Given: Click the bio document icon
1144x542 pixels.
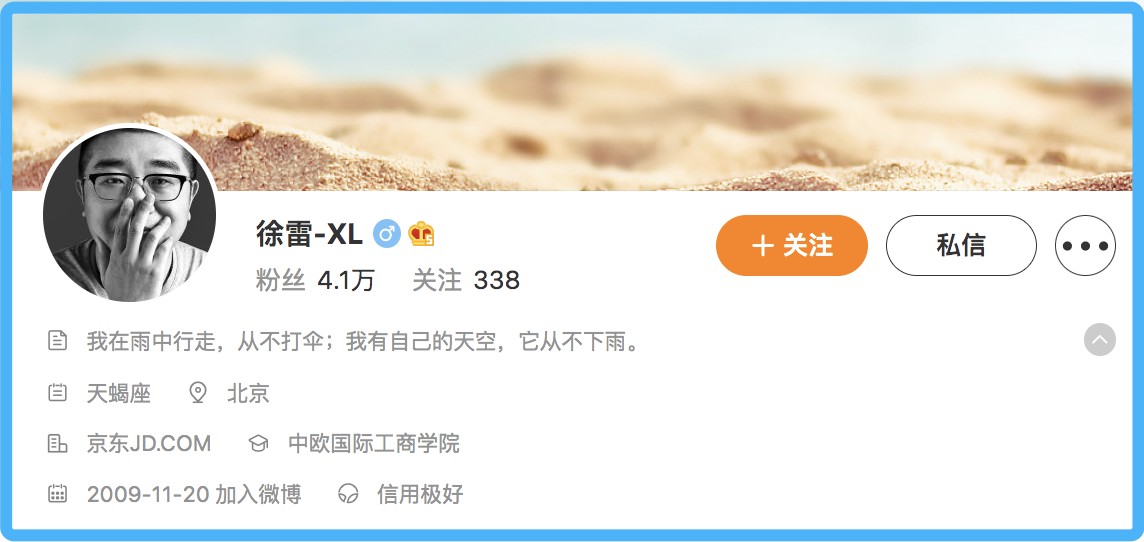Looking at the screenshot, I should coord(58,341).
